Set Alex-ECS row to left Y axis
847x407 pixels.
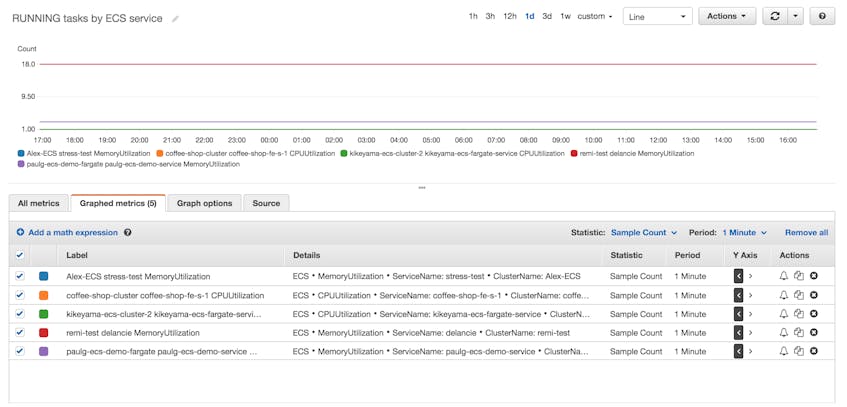[x=738, y=276]
